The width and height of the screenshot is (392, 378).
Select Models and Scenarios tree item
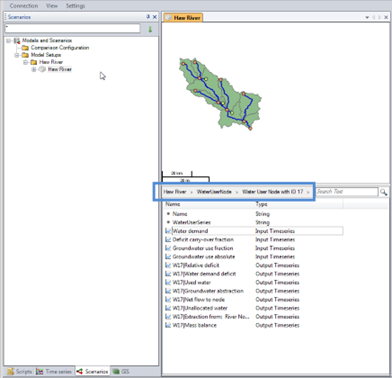point(47,41)
